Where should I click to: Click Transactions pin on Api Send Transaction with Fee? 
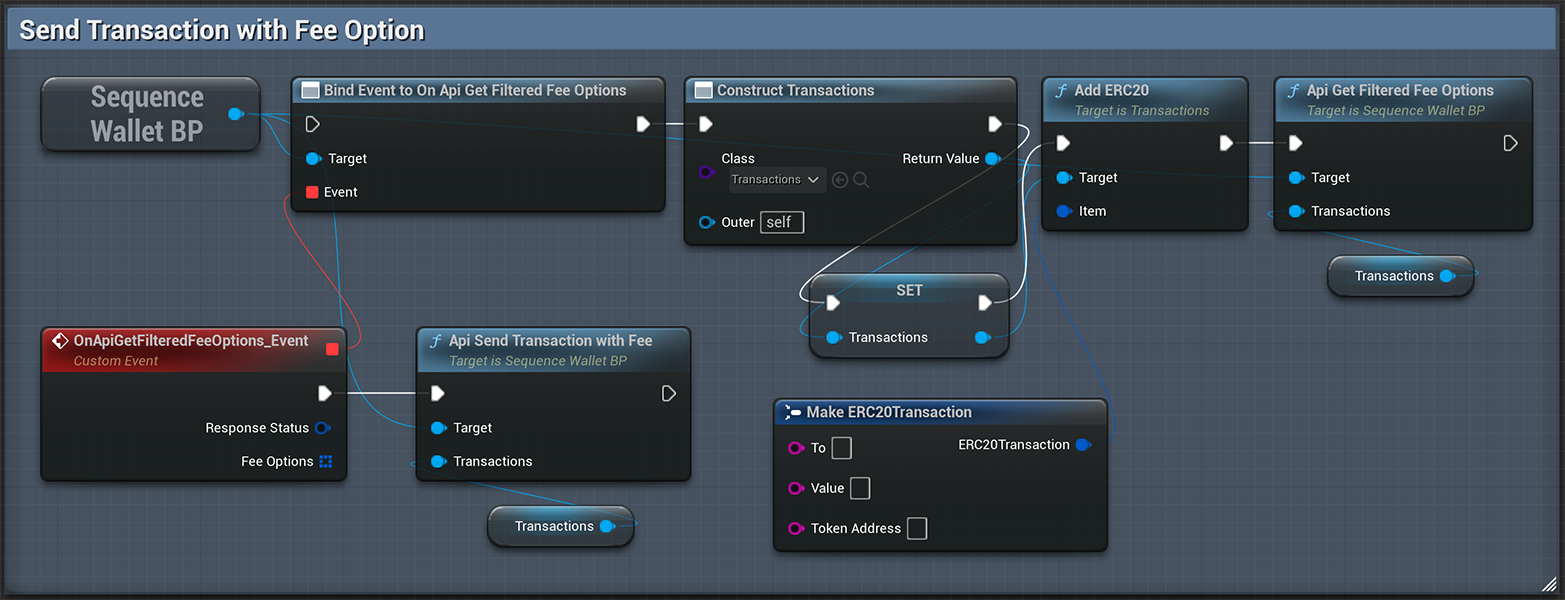click(438, 461)
